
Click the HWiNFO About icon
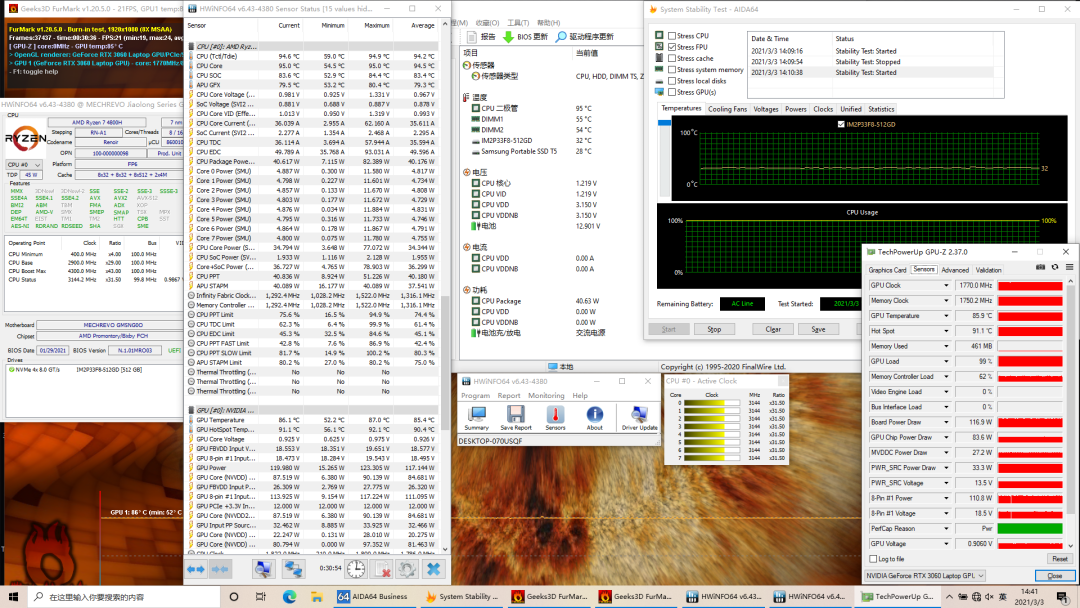pyautogui.click(x=595, y=416)
